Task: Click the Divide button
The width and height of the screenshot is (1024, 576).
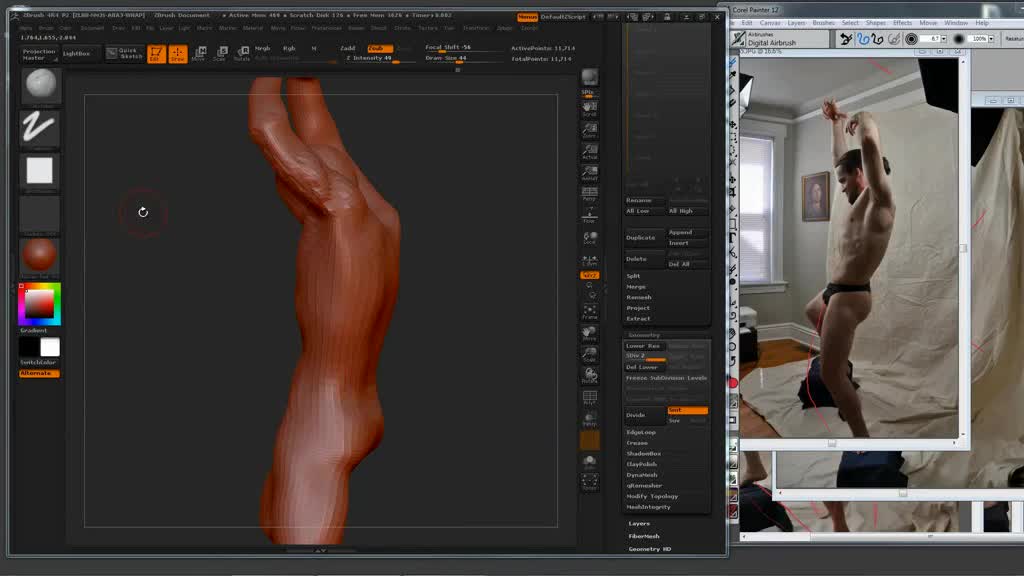Action: [644, 415]
